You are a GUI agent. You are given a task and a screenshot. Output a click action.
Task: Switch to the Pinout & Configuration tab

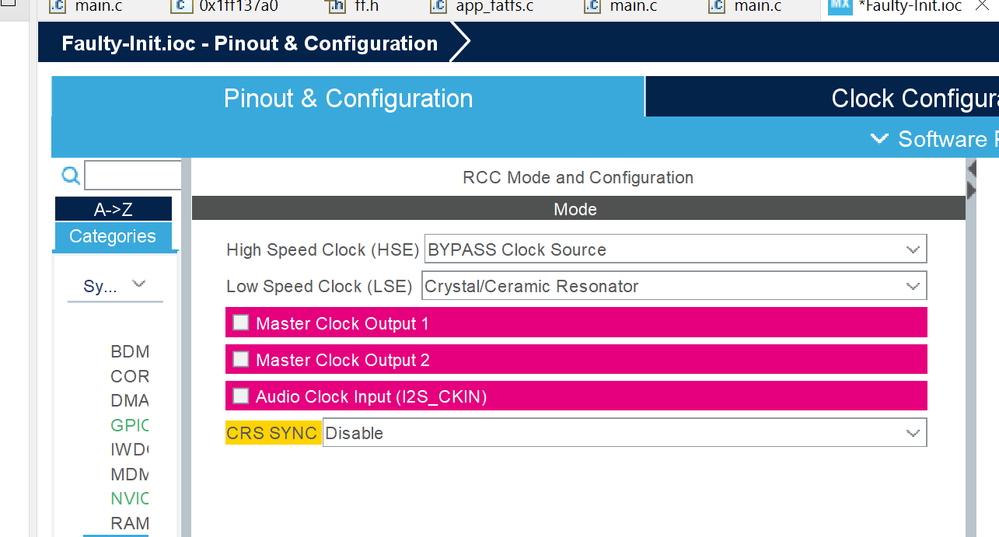[348, 98]
